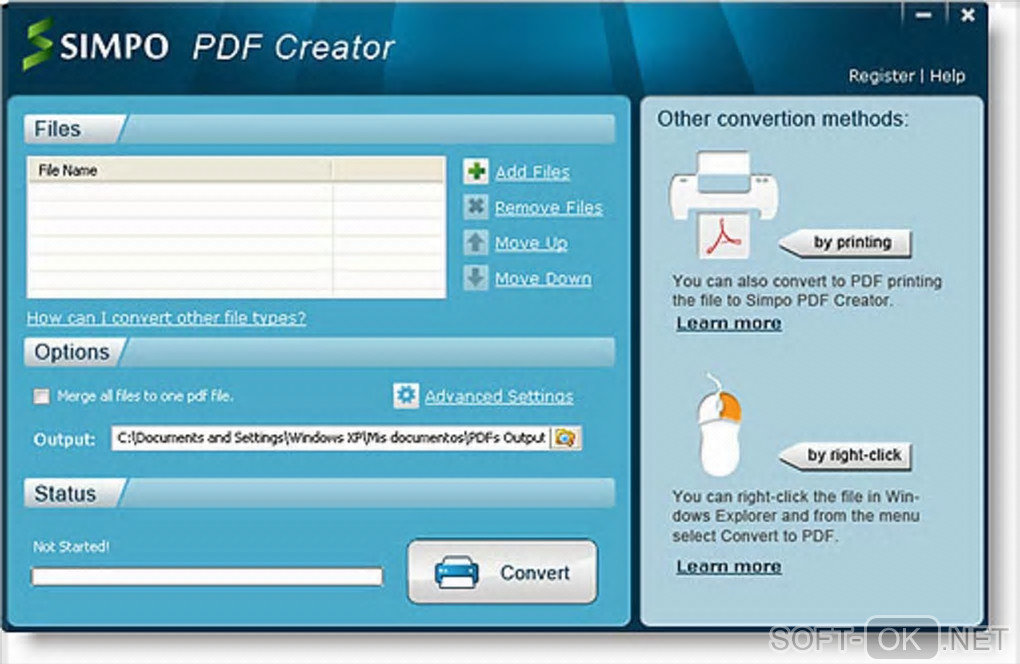
Task: Click the green plus Add Files icon
Action: pos(476,172)
